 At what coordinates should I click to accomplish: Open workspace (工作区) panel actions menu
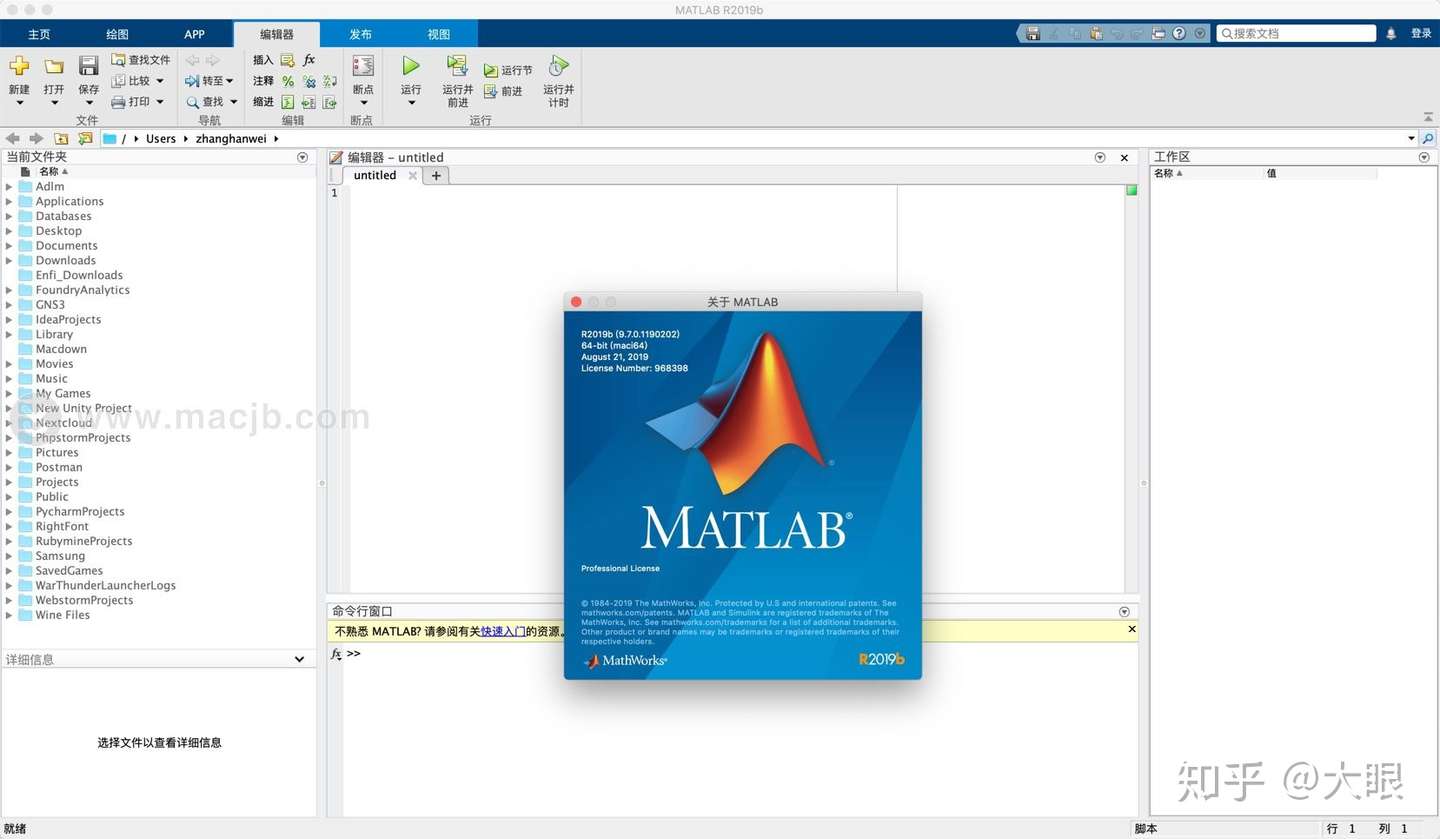[x=1425, y=157]
